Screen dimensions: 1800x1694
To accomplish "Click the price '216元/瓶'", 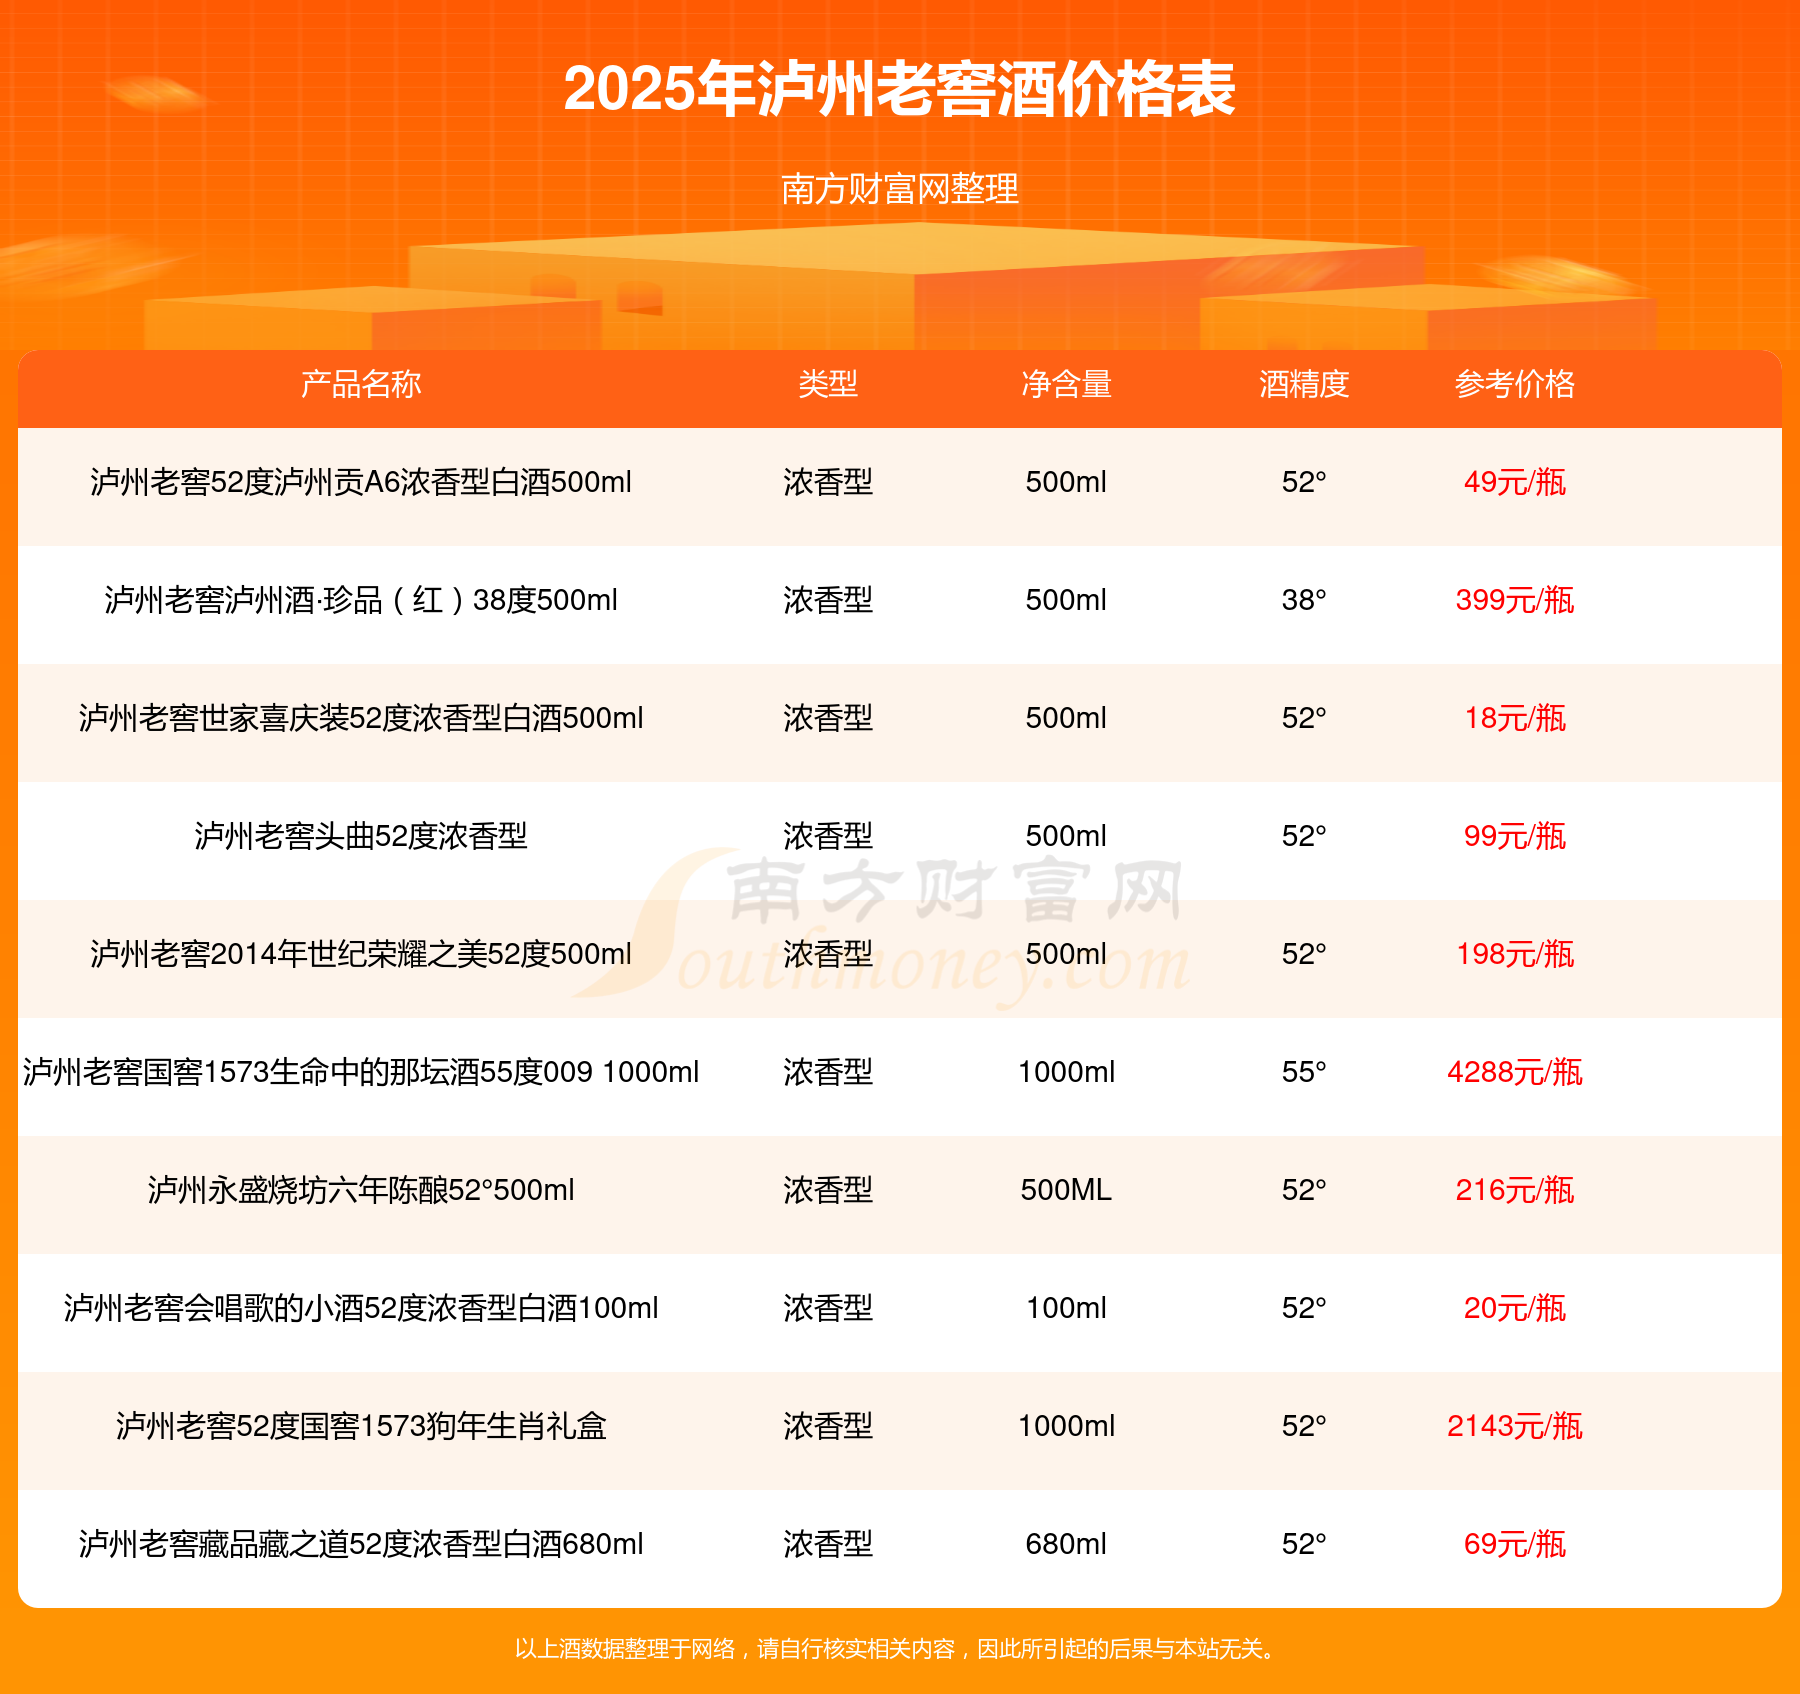I will pos(1515,1190).
